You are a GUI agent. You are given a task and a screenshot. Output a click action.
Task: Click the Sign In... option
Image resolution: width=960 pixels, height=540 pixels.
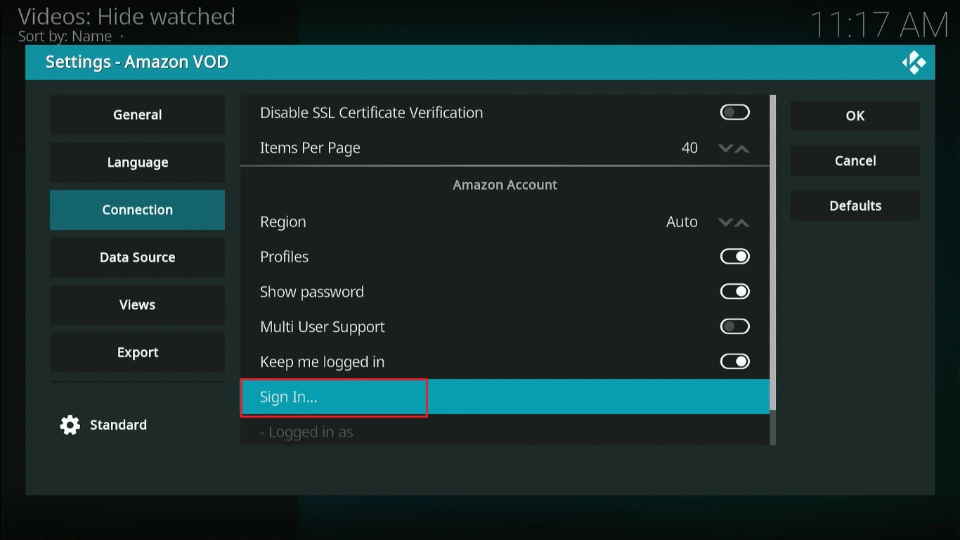(504, 397)
